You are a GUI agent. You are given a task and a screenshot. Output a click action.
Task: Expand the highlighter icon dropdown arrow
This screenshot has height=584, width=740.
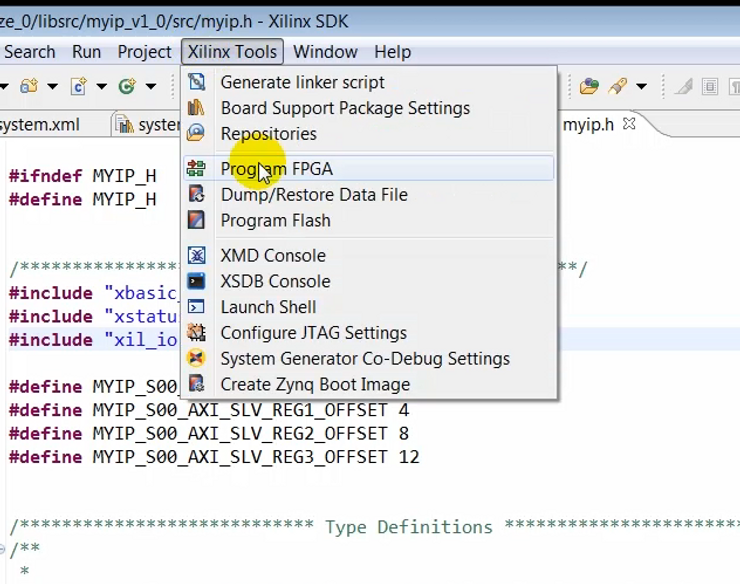641,86
